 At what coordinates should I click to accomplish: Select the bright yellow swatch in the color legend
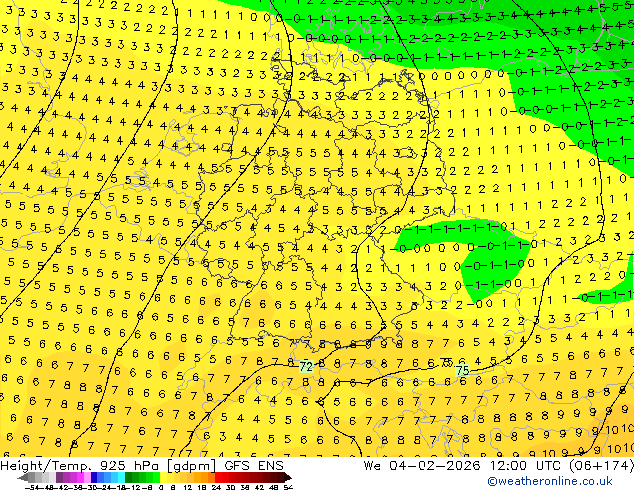pos(163,477)
